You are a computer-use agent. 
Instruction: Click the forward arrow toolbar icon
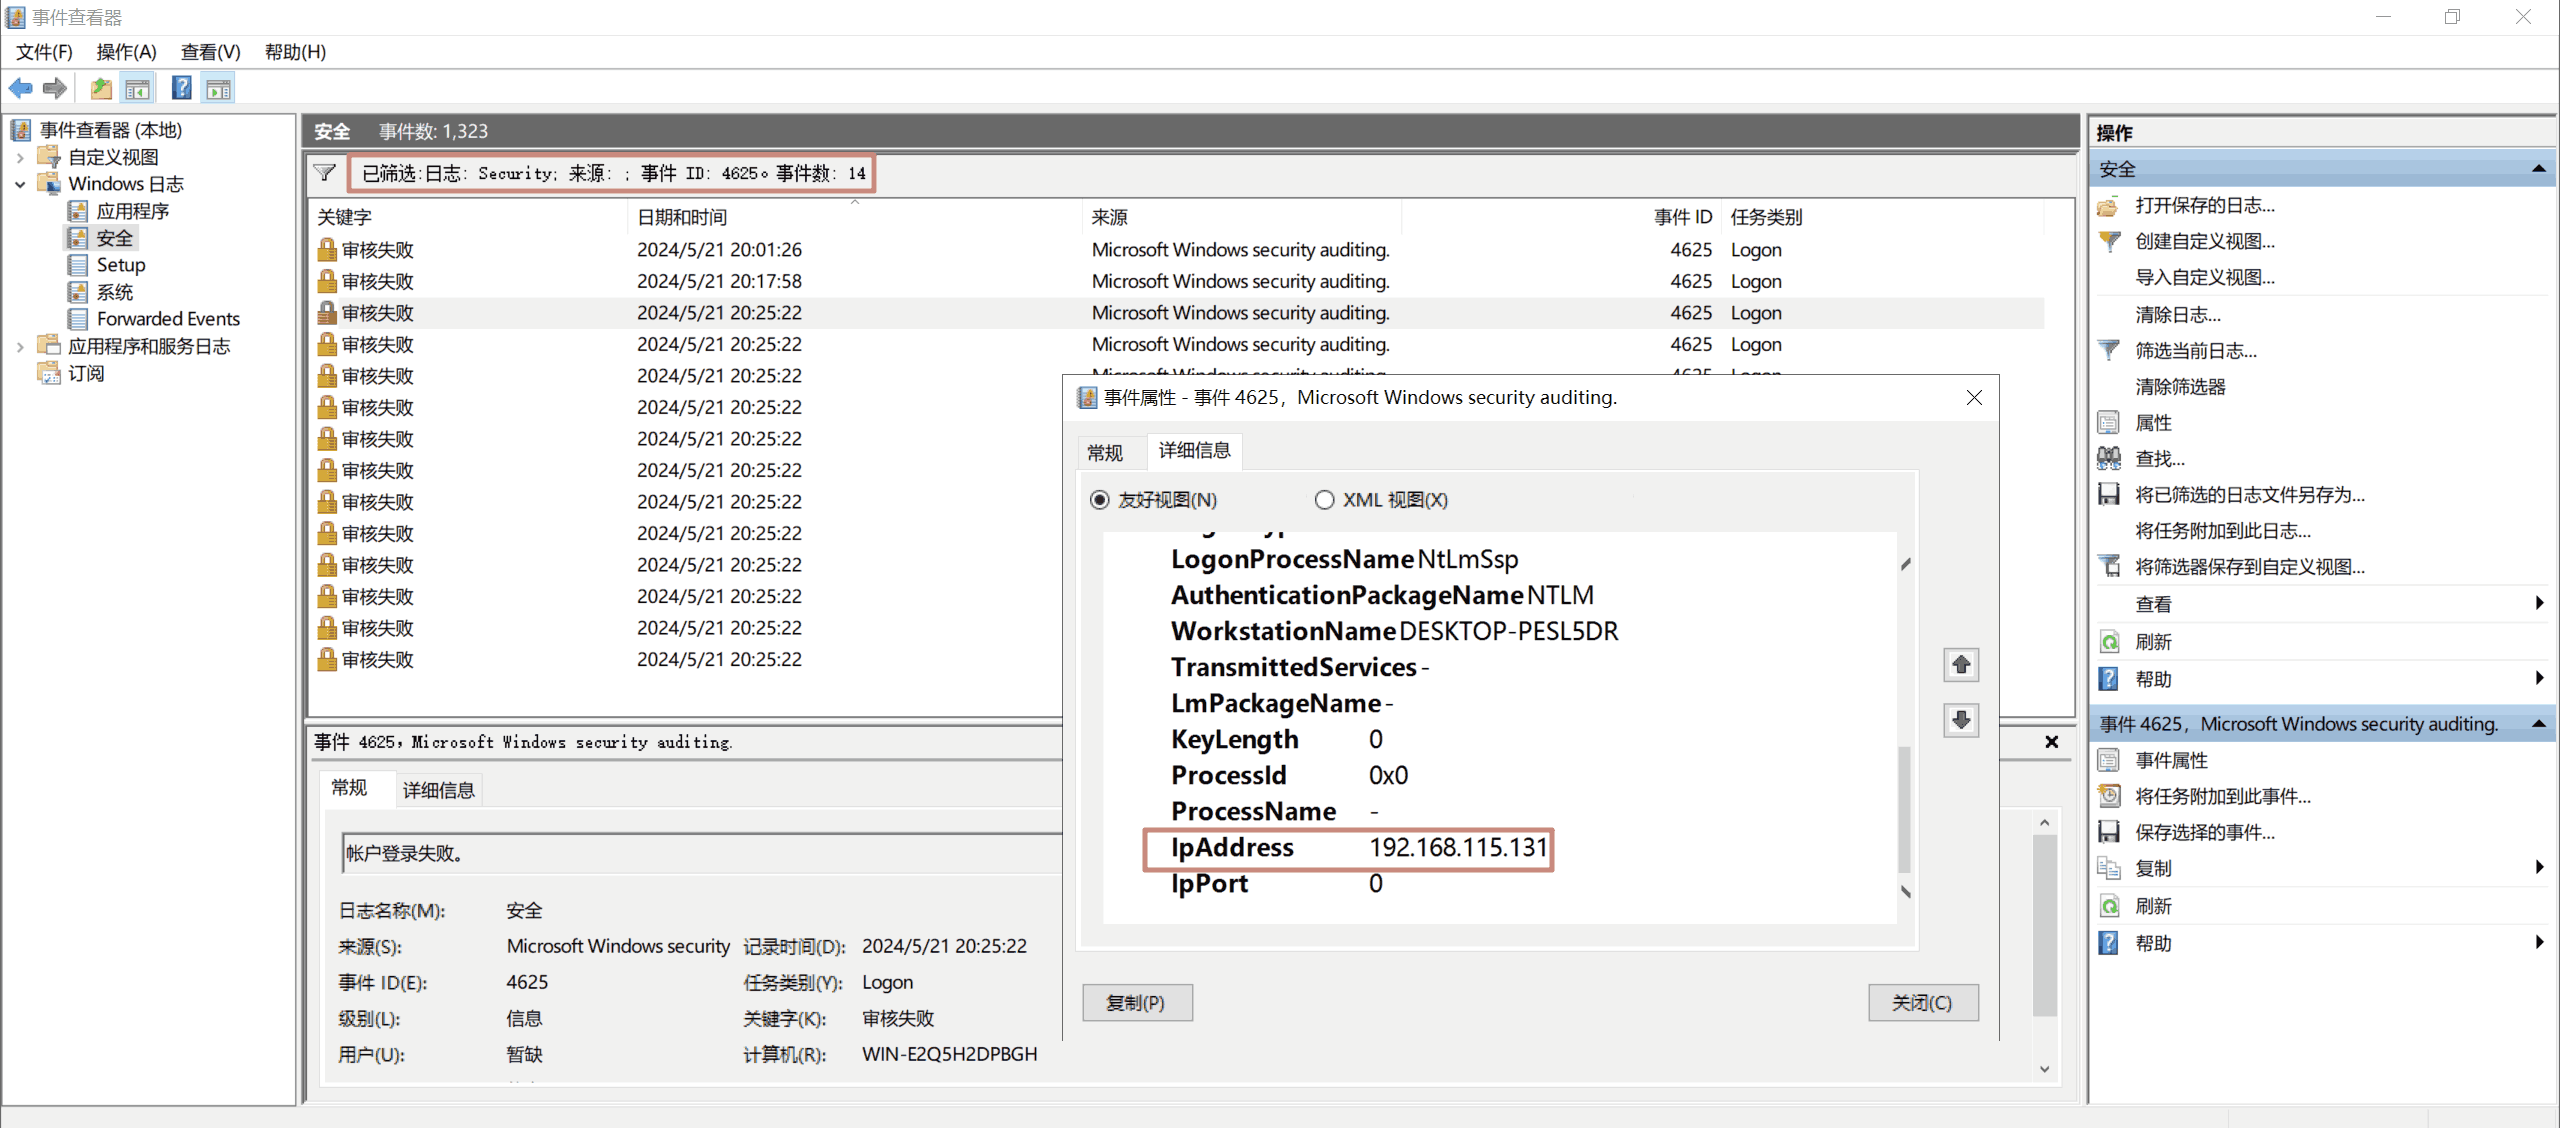point(55,89)
